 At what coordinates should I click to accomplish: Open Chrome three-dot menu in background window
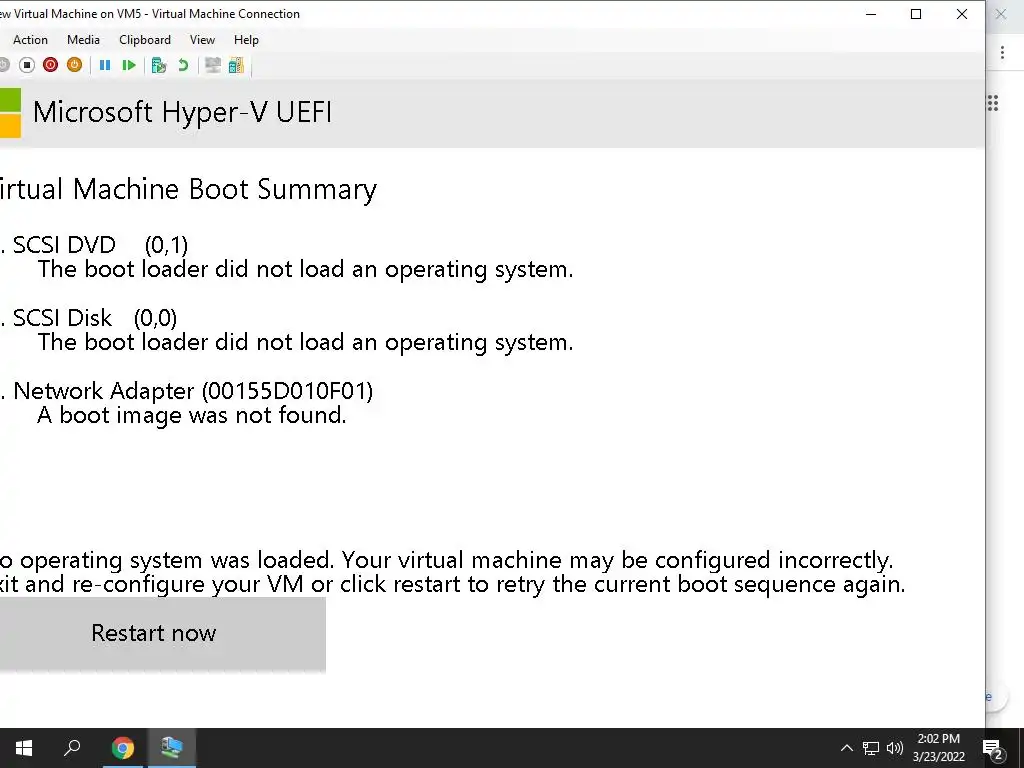[x=1002, y=53]
